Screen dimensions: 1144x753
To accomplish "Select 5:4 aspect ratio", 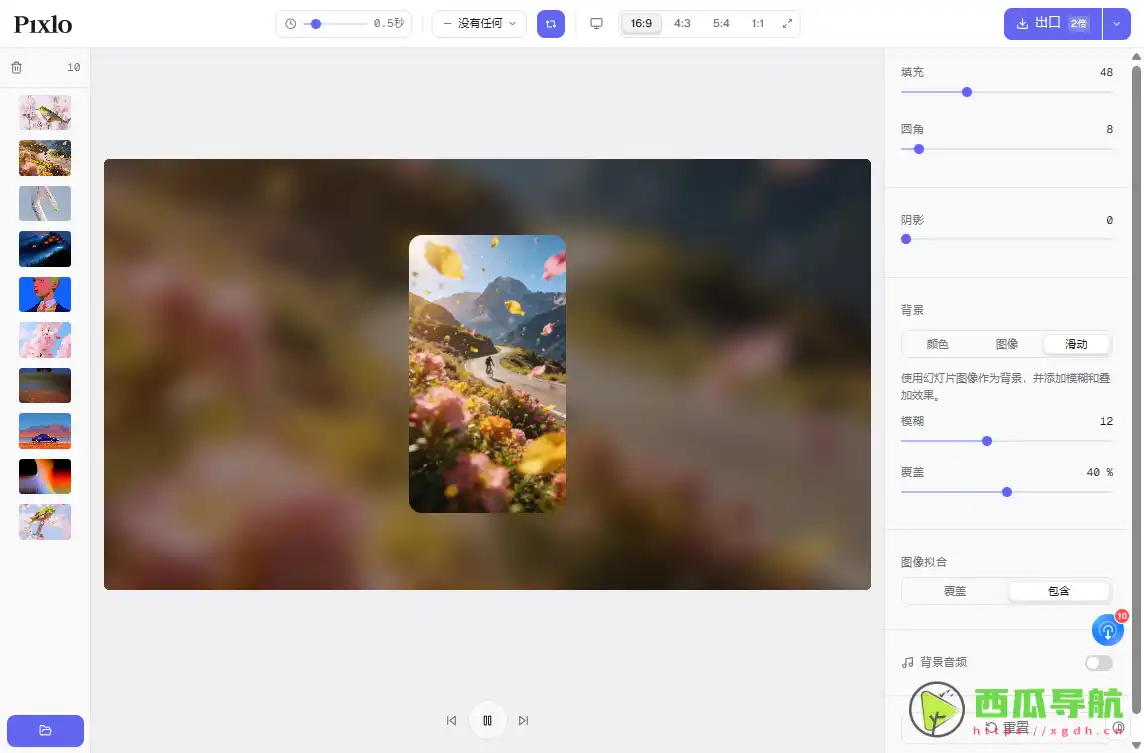I will tap(721, 24).
